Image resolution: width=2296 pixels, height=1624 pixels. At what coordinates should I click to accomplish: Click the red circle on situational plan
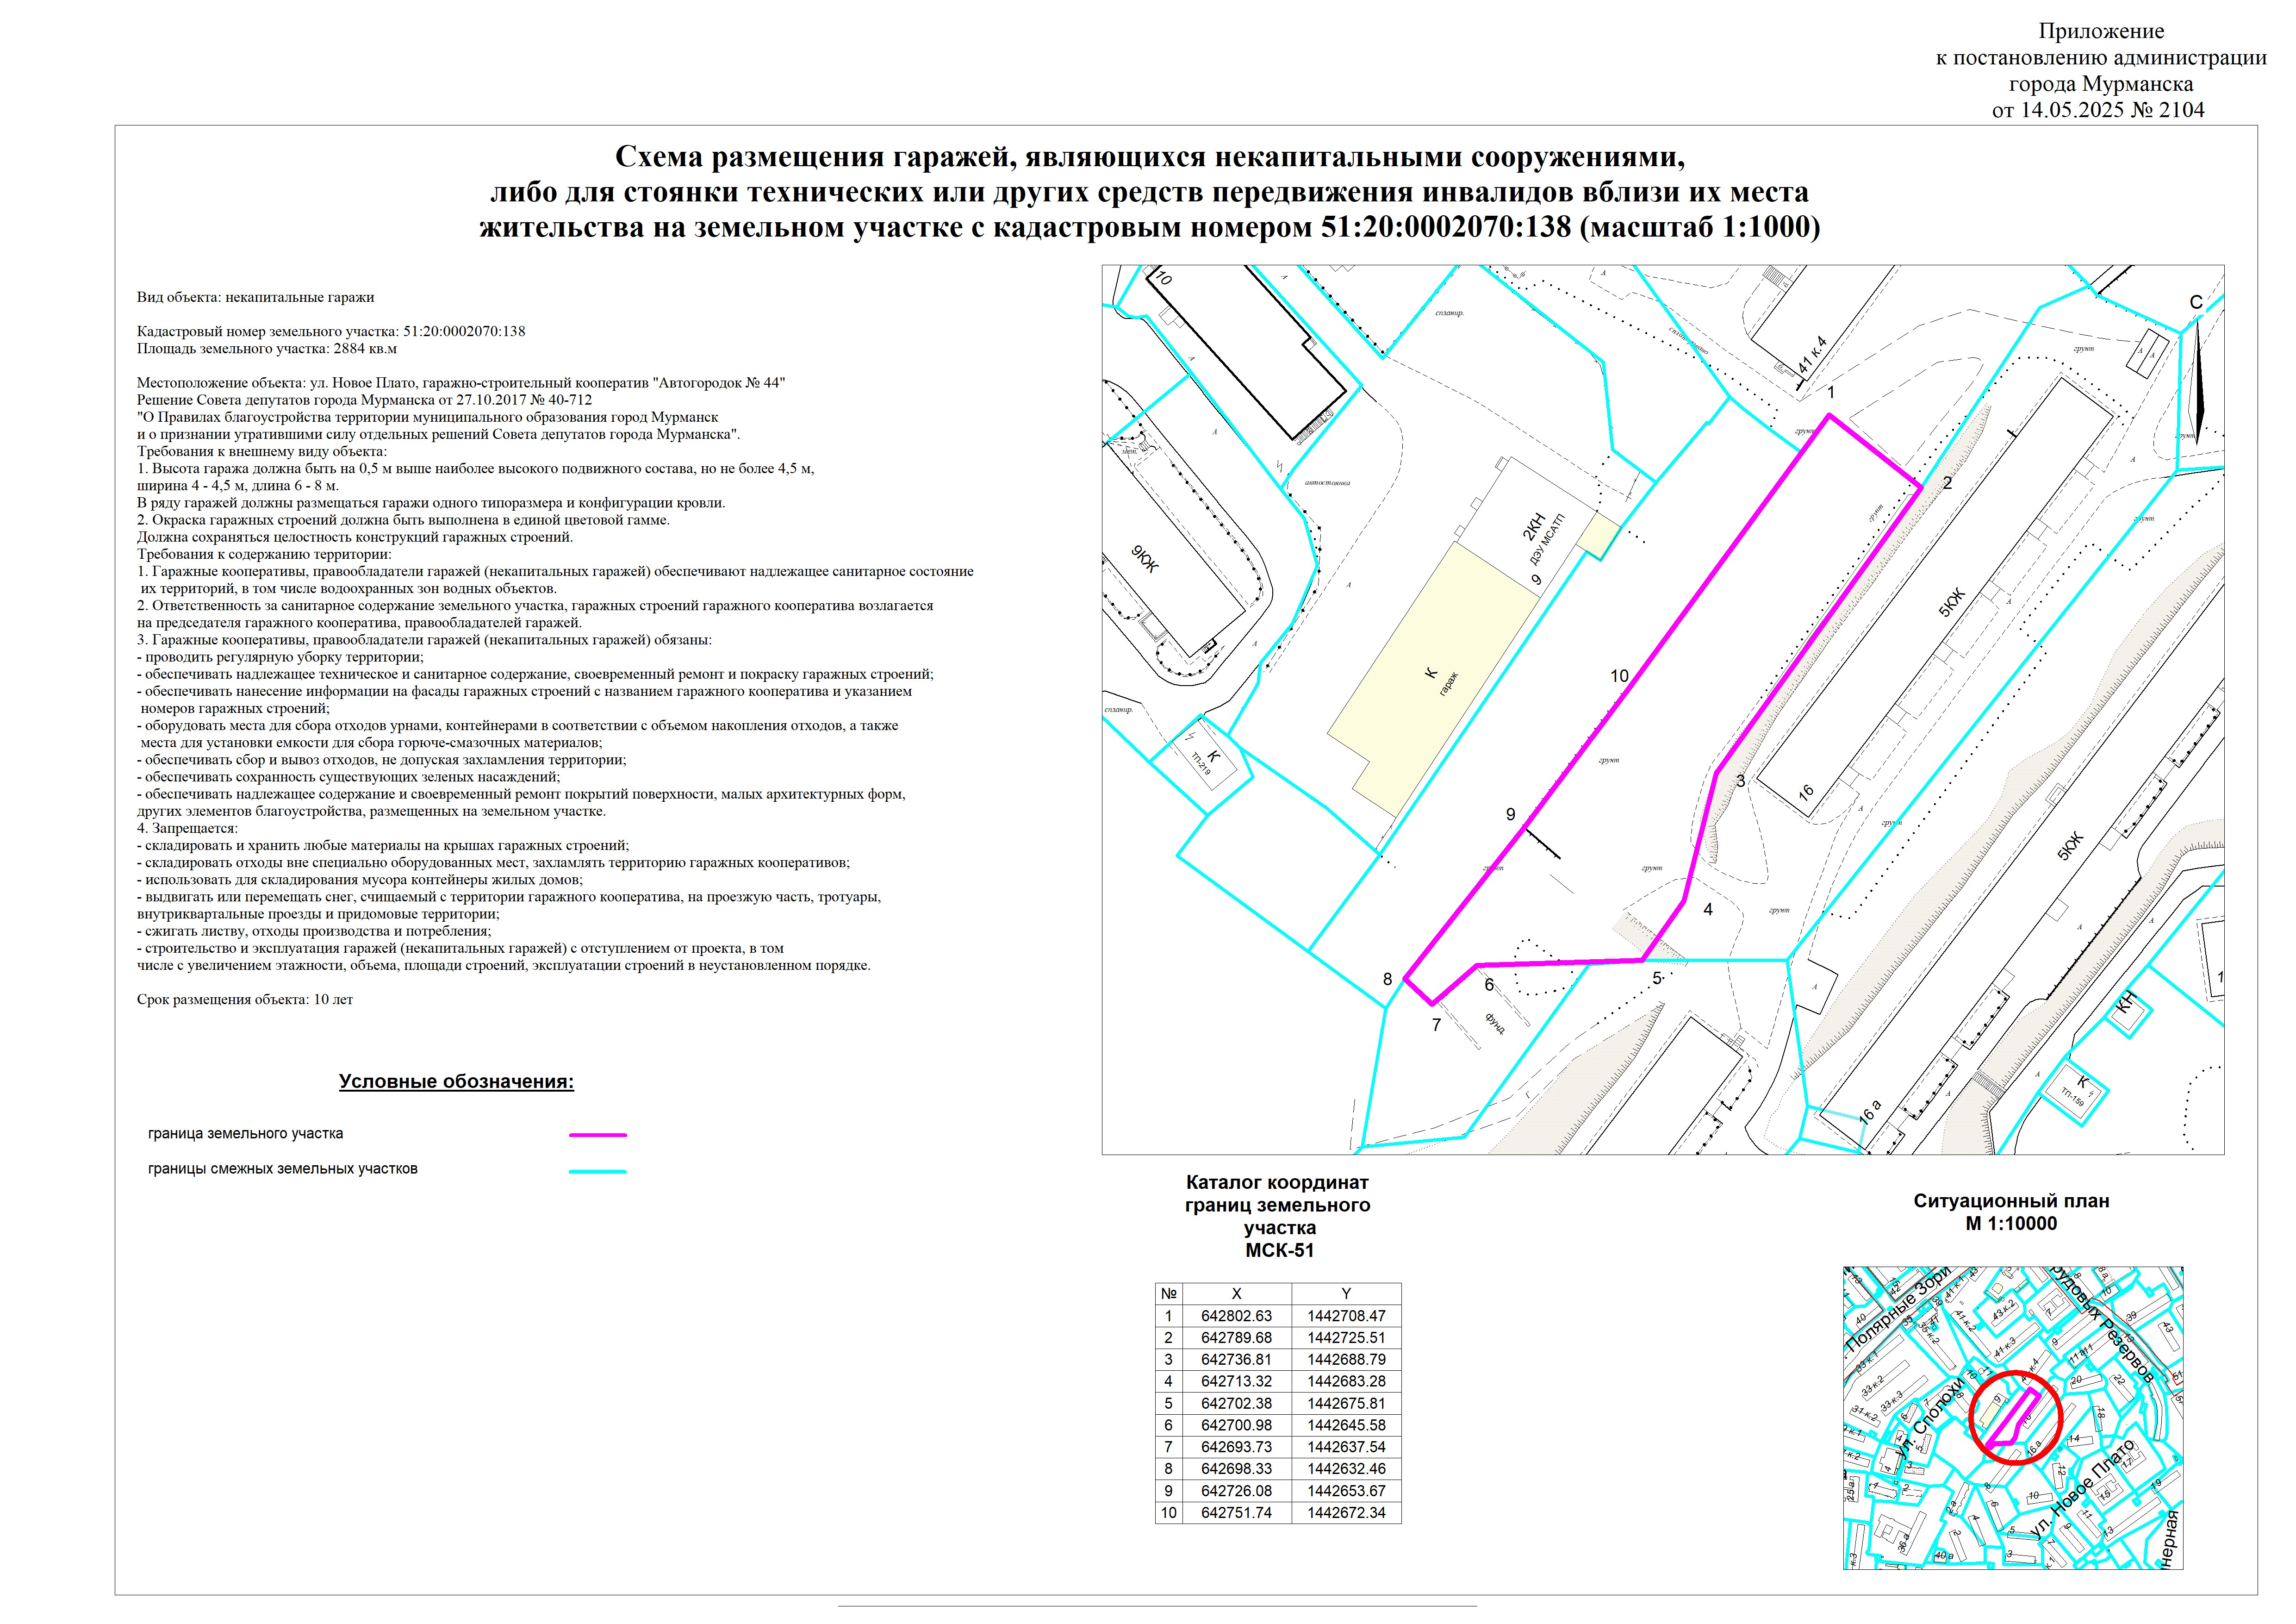tap(2015, 1417)
